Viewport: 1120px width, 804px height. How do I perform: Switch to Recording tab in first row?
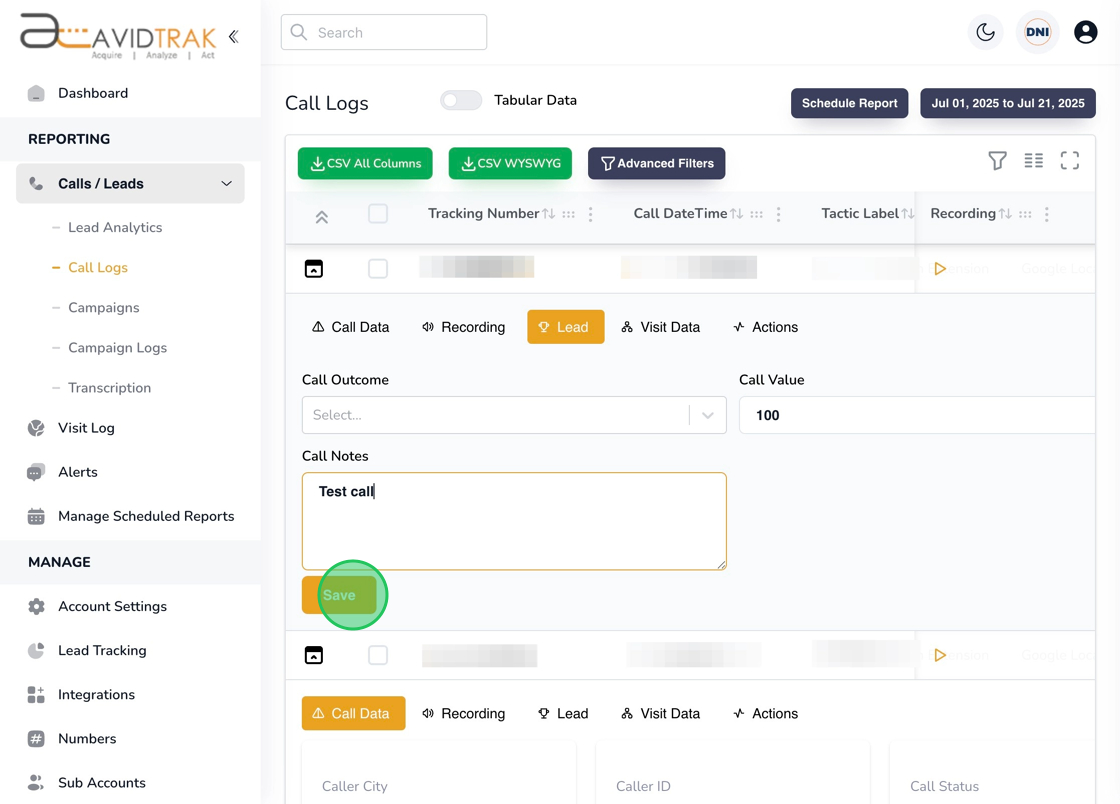point(463,327)
